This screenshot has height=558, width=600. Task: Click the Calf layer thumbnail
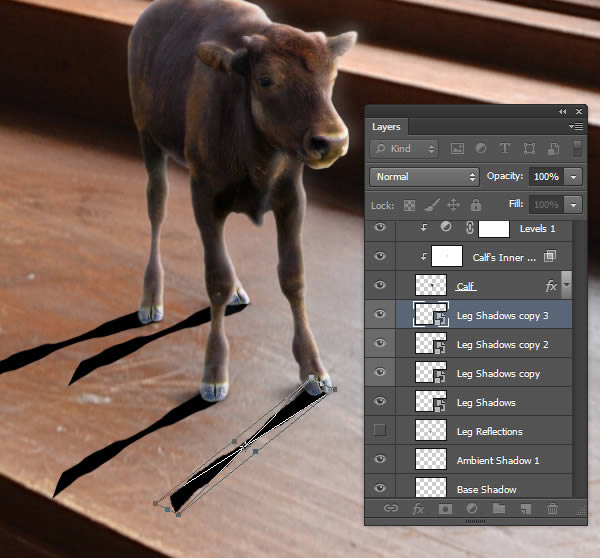[x=431, y=285]
